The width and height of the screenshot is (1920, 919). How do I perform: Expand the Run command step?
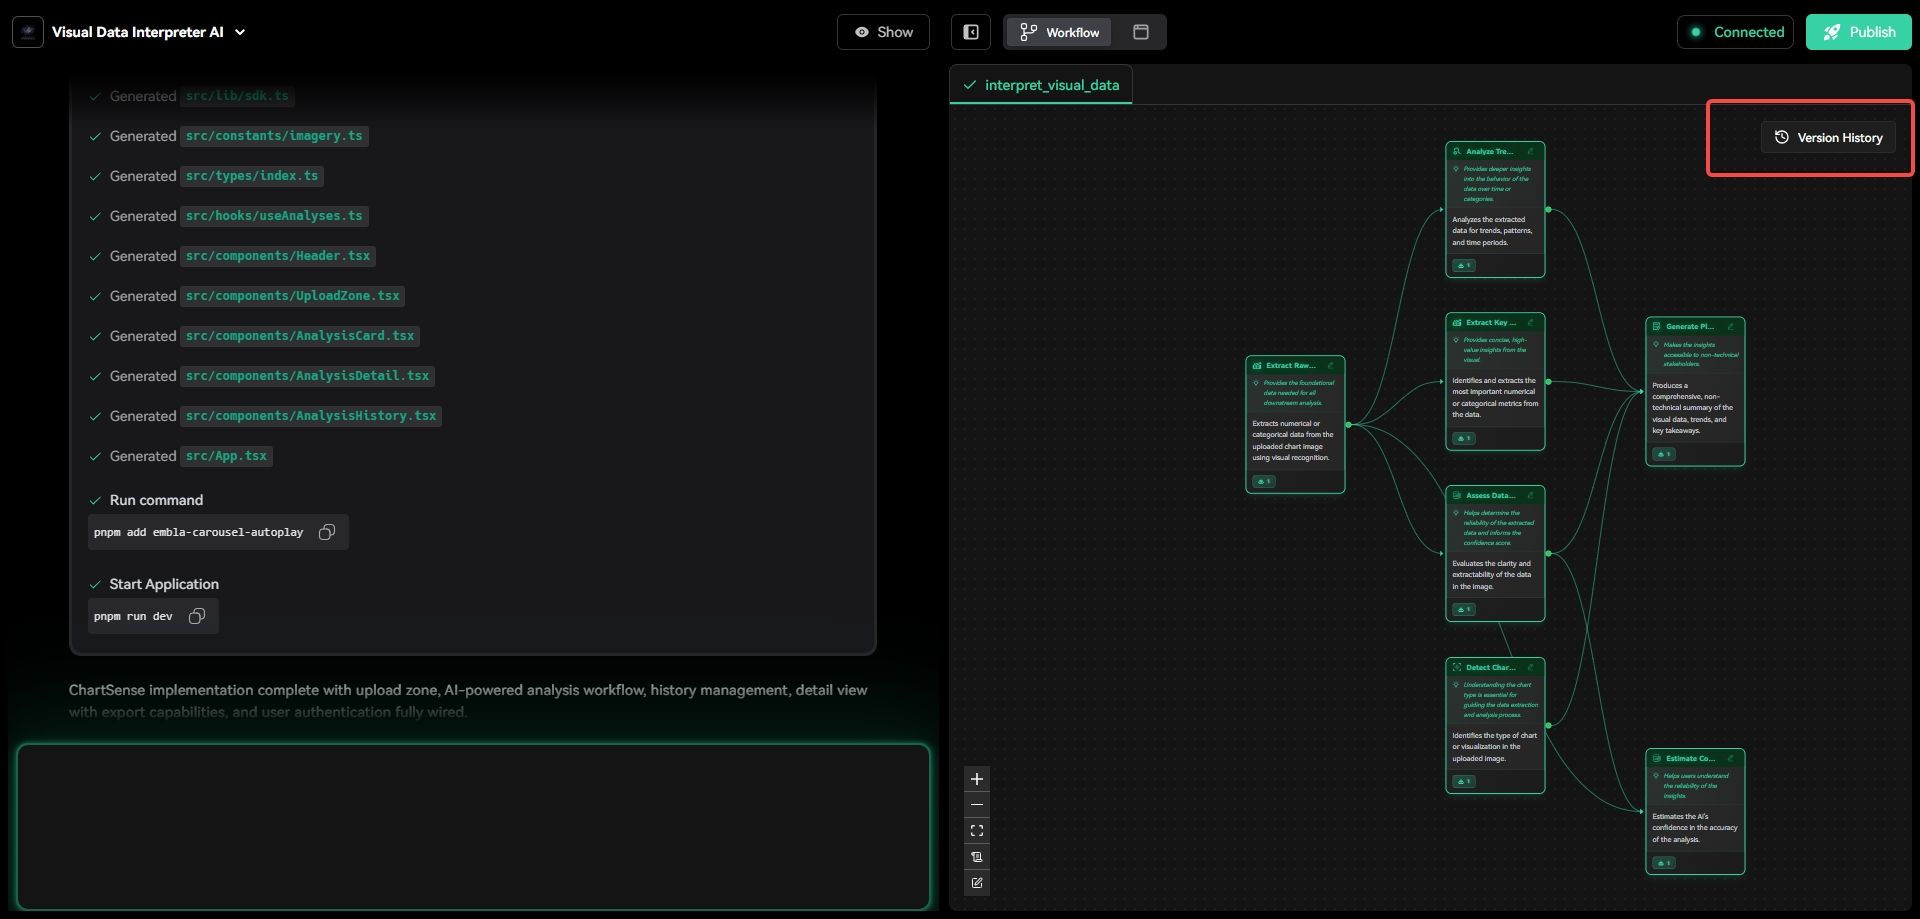(x=156, y=500)
